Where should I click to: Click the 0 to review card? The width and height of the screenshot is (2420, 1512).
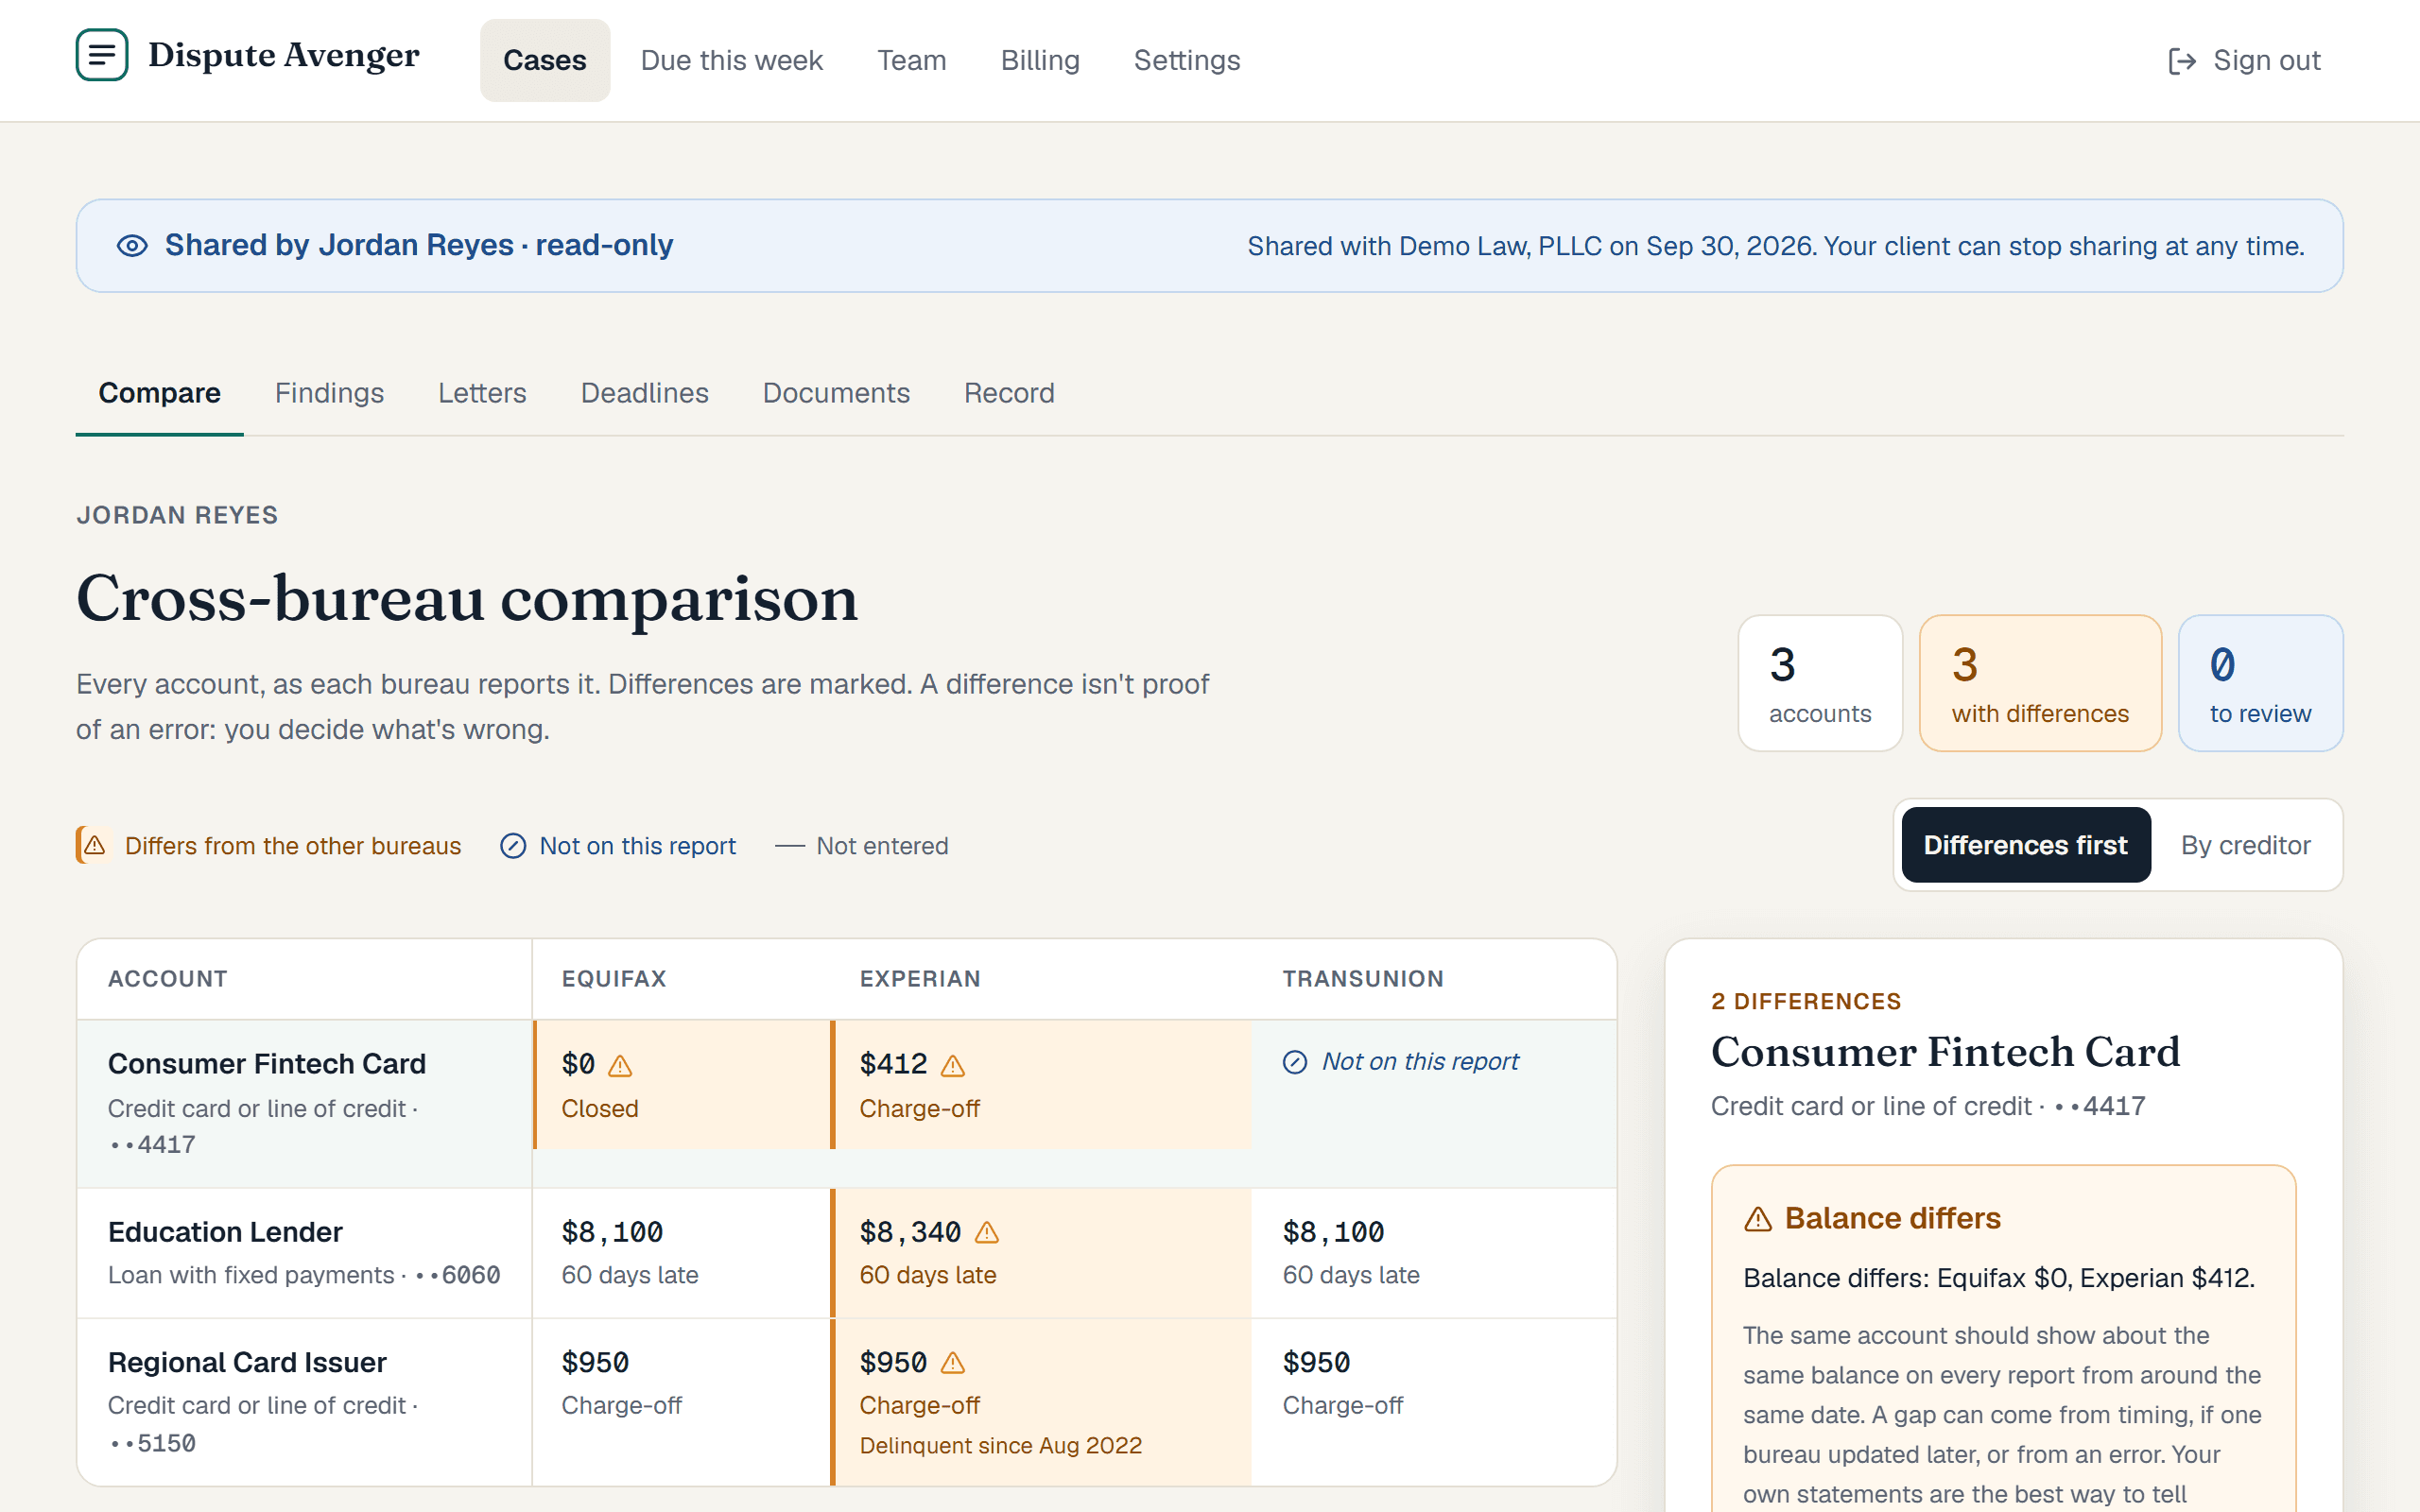[2260, 683]
